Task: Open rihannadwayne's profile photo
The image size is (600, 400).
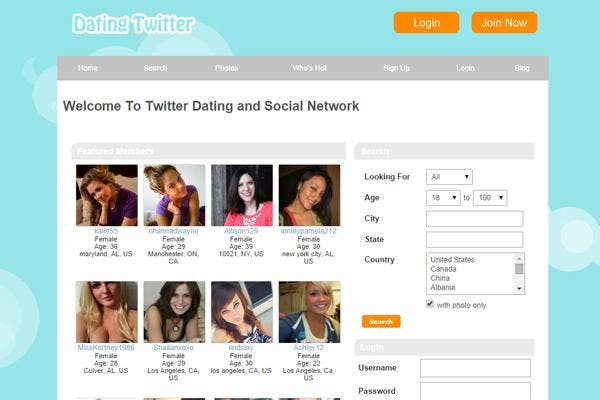Action: [174, 195]
